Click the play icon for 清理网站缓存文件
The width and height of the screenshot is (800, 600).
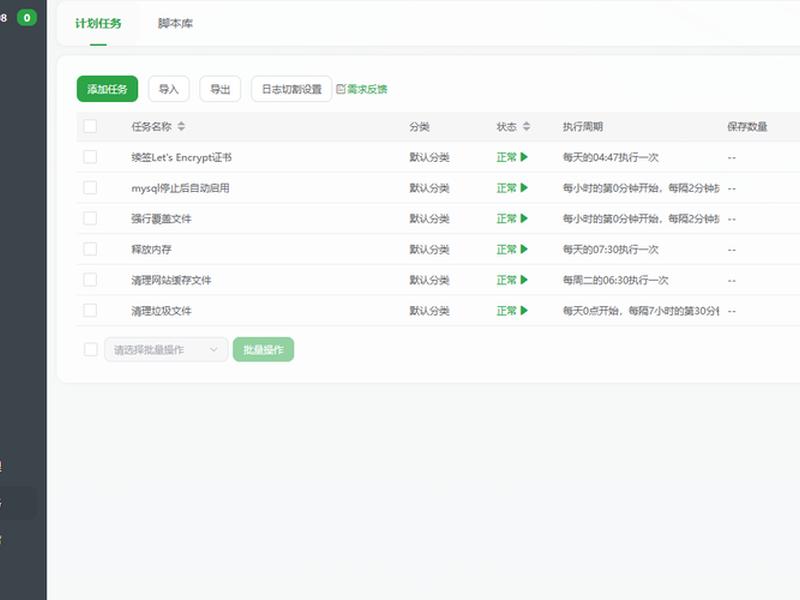pos(524,280)
